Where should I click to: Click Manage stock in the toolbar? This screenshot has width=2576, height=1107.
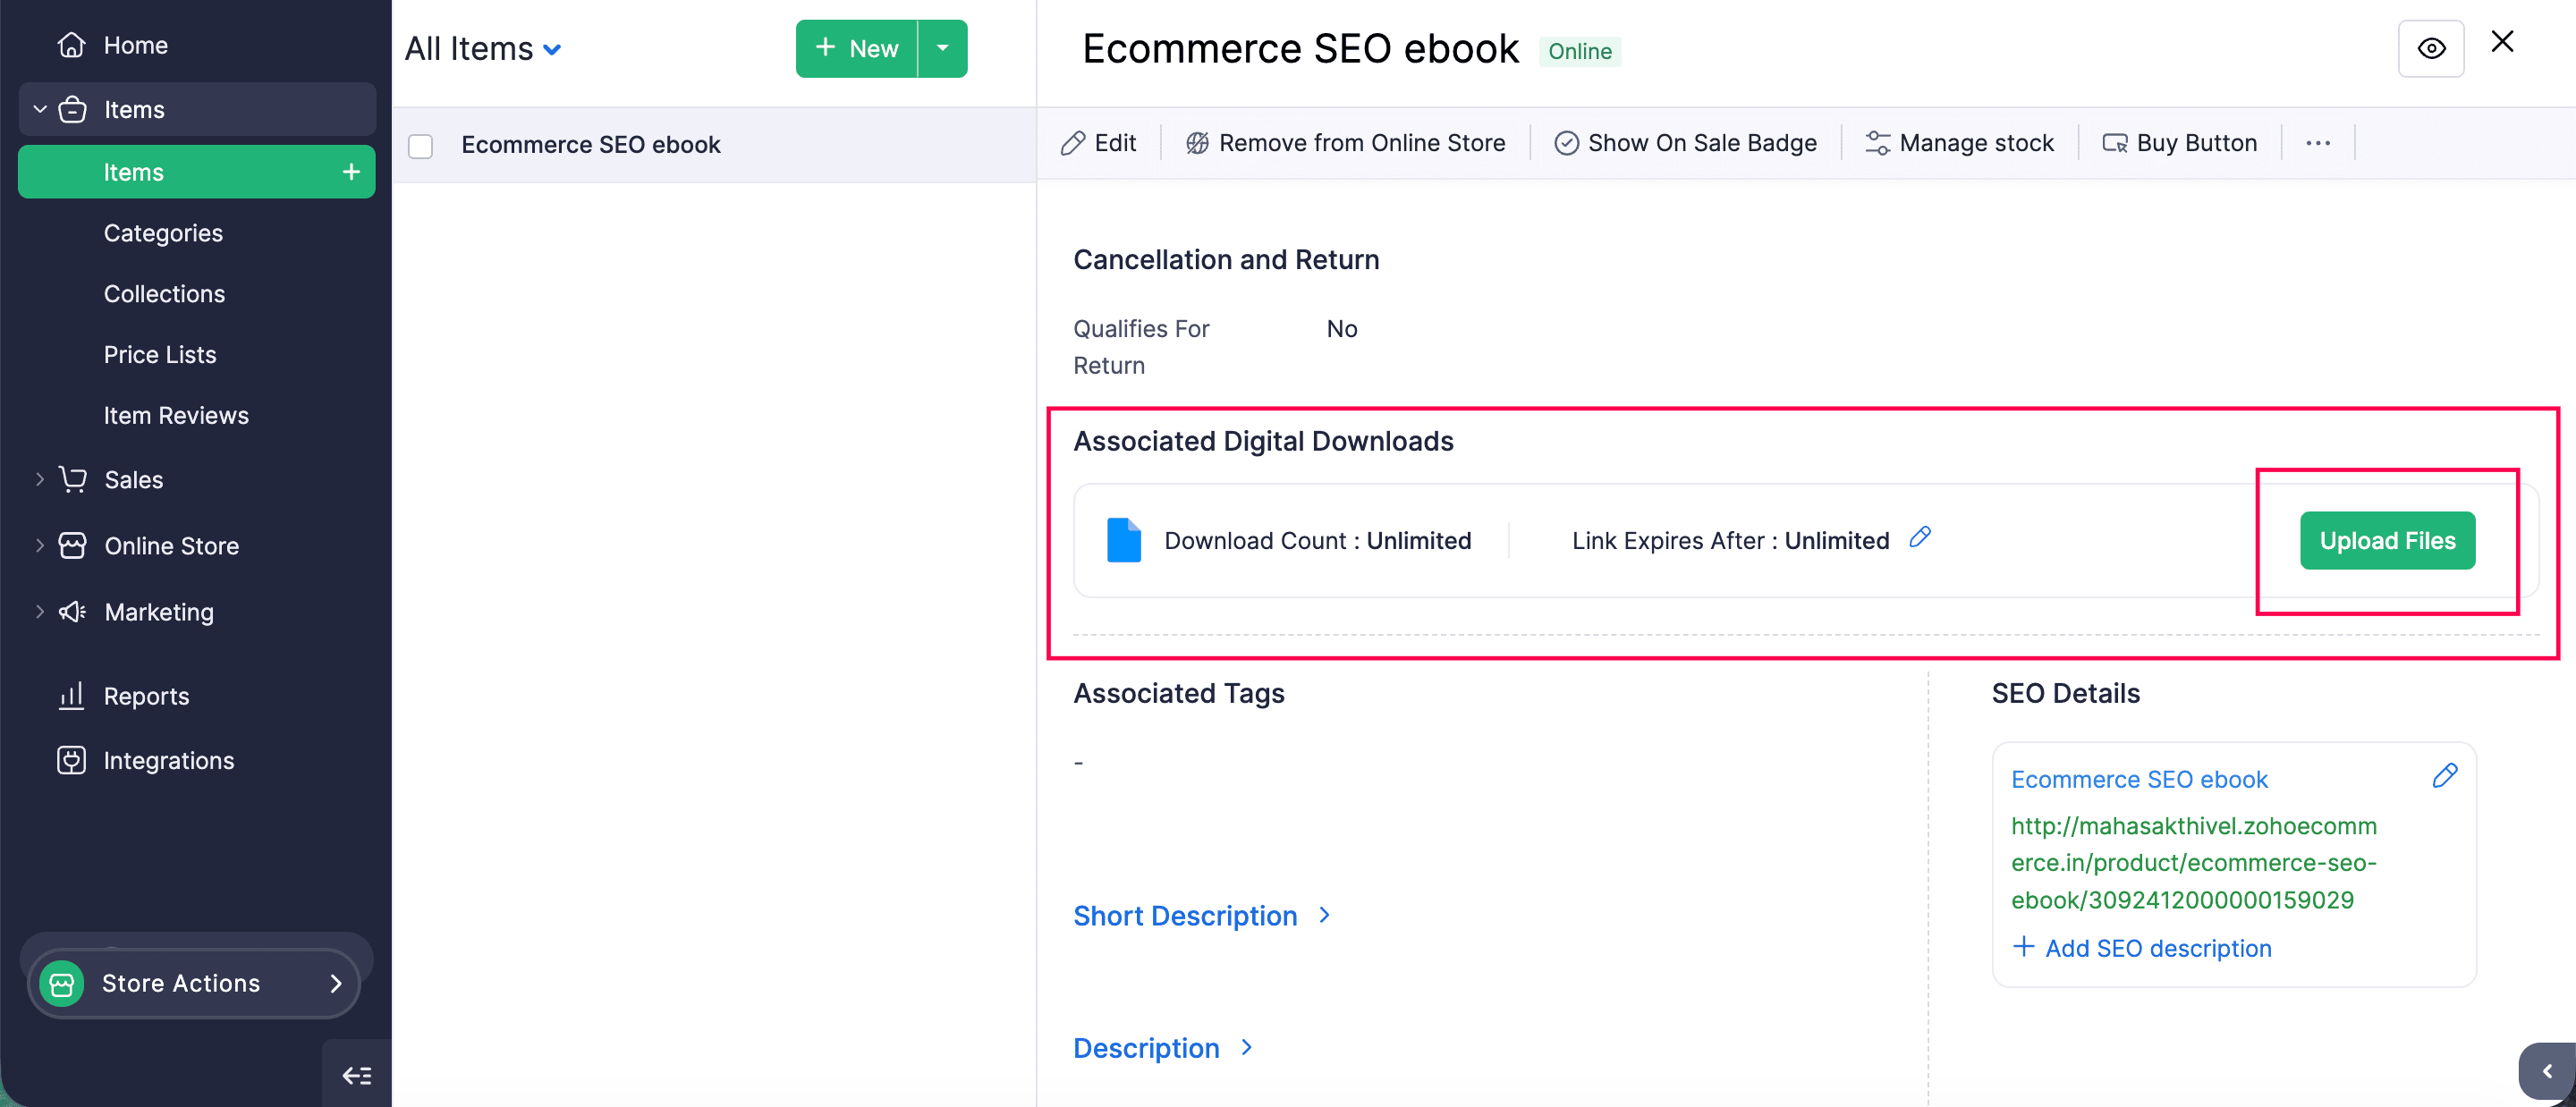click(x=1959, y=143)
